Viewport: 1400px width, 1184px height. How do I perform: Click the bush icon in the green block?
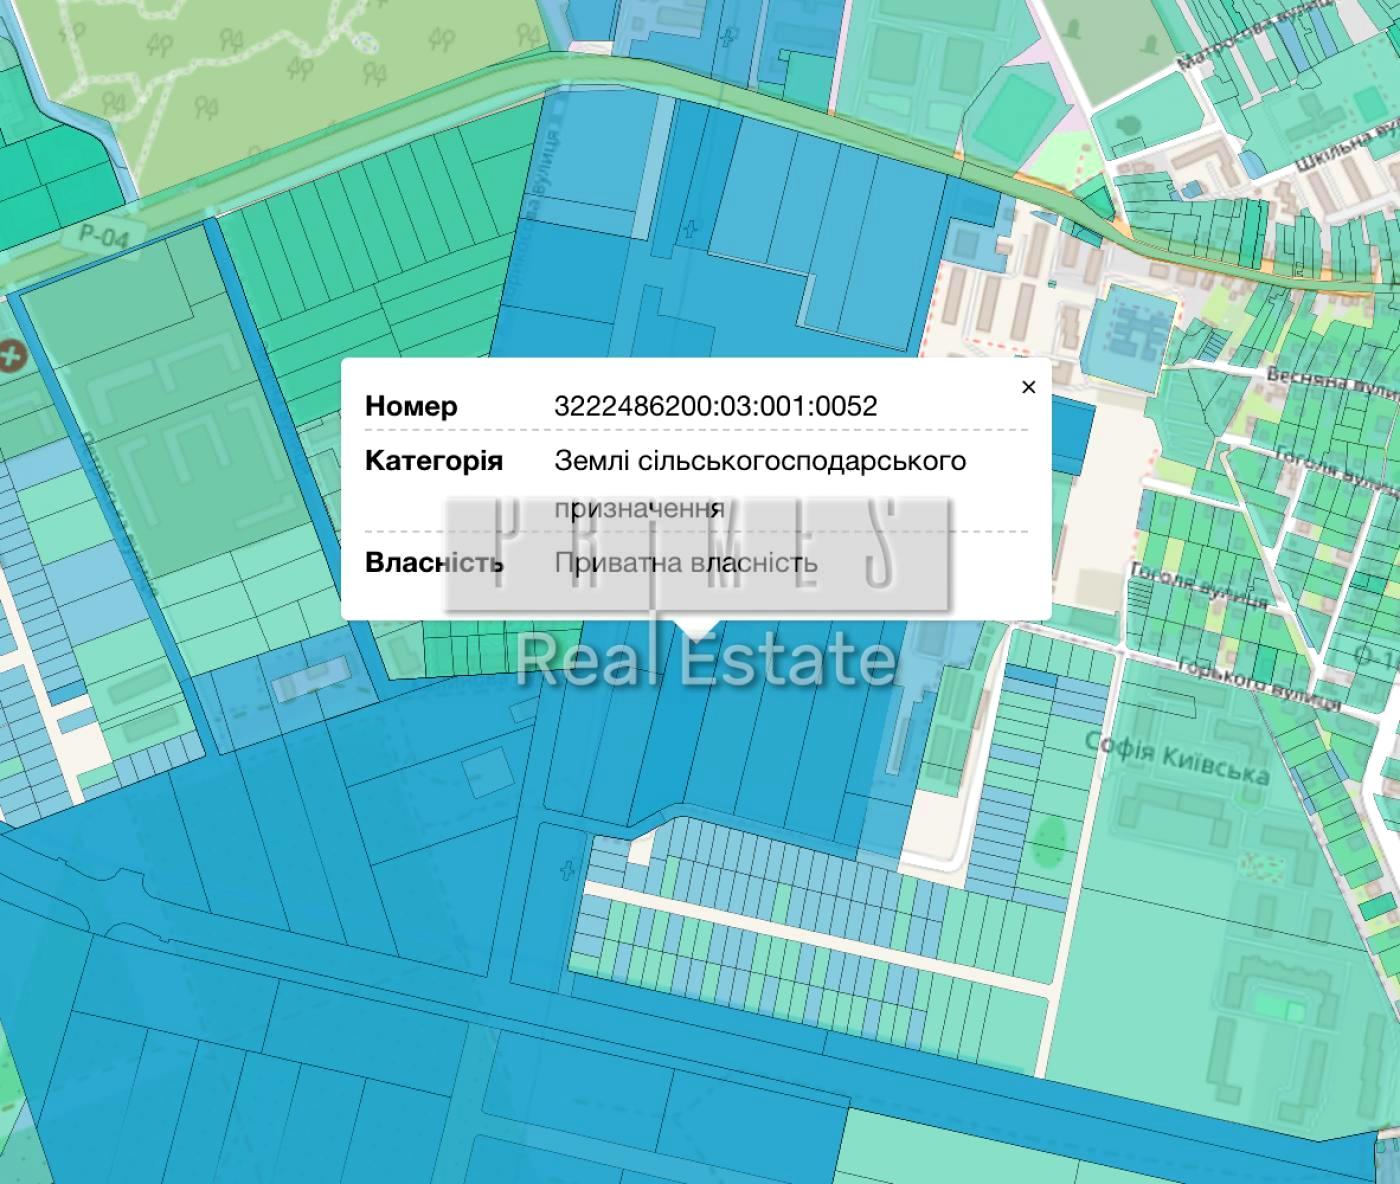pos(1127,125)
